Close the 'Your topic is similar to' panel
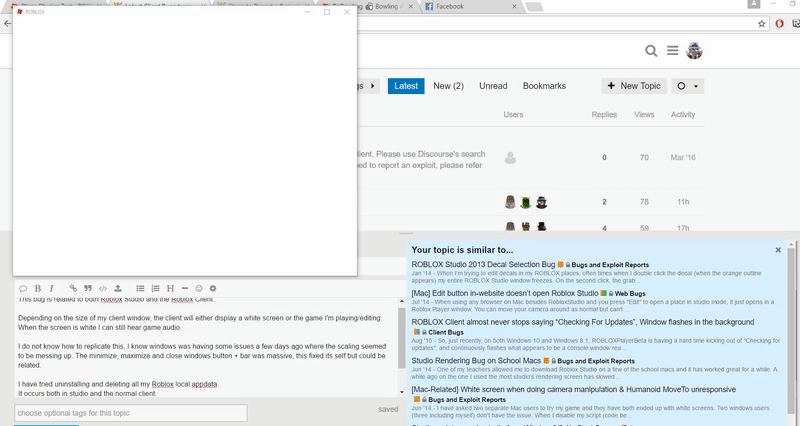 [x=778, y=250]
